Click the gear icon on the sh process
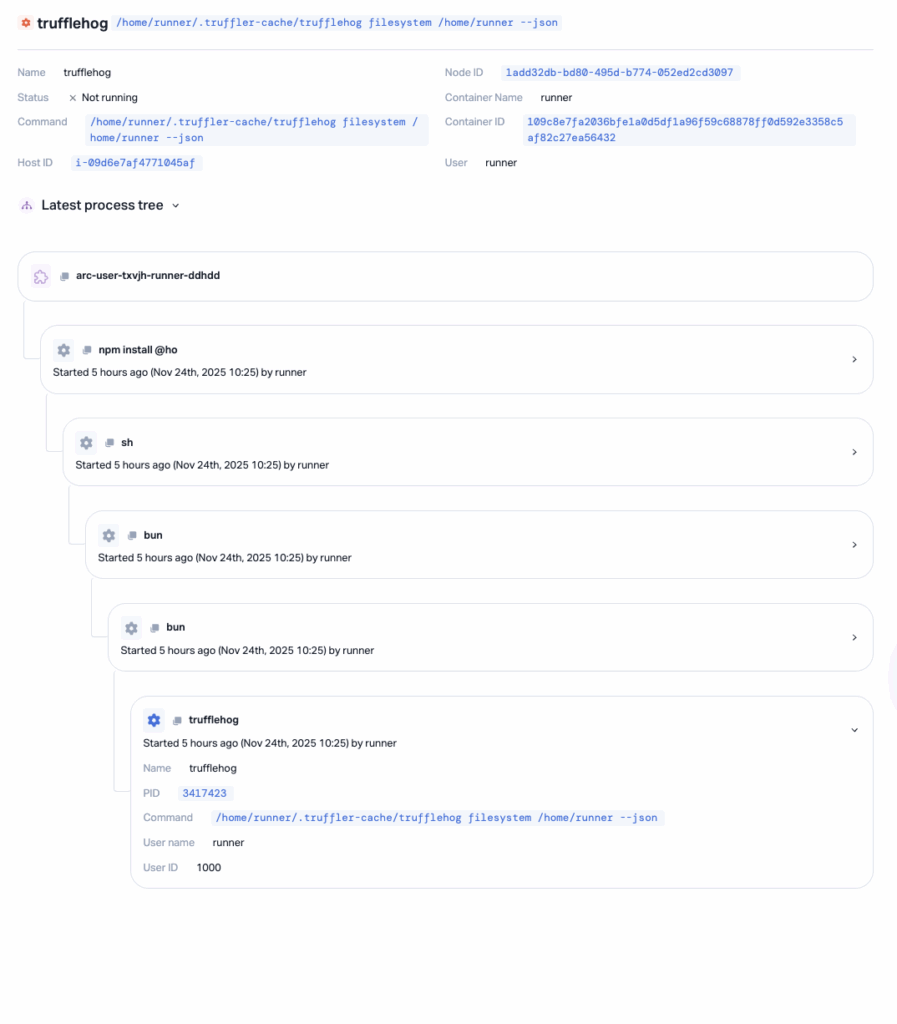 [x=86, y=443]
